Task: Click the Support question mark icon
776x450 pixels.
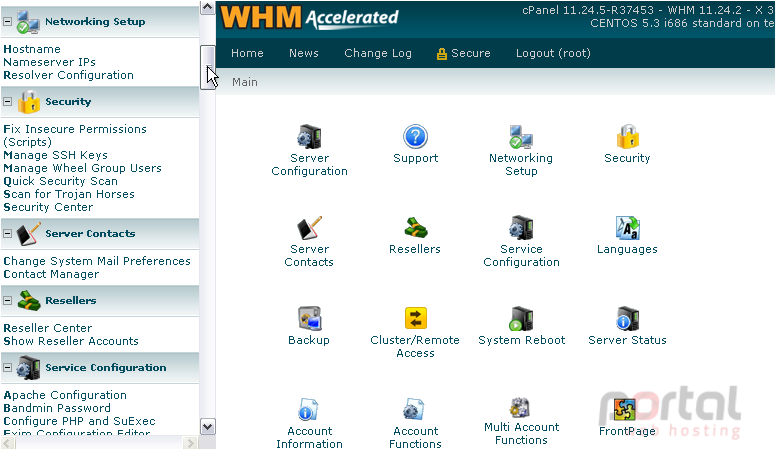Action: (x=415, y=137)
